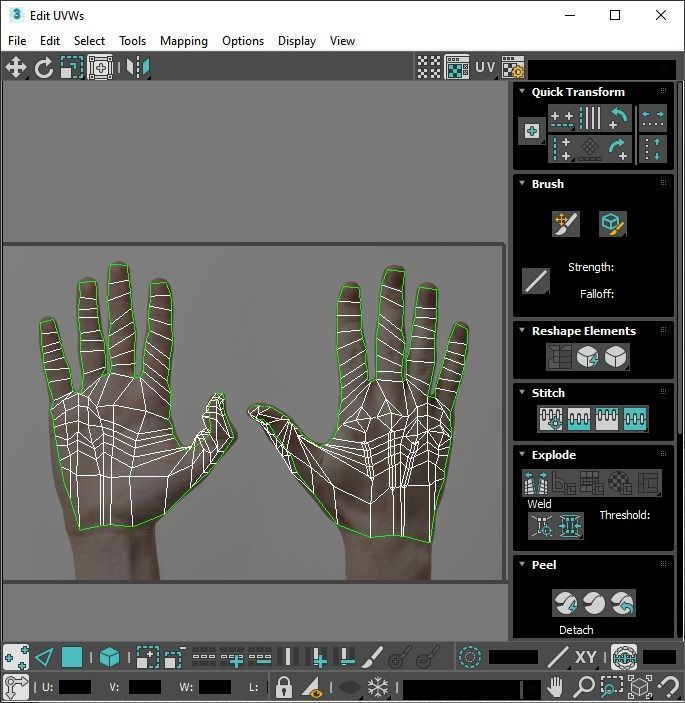Toggle the Lock Selection padlock icon
Image resolution: width=685 pixels, height=703 pixels.
[283, 686]
